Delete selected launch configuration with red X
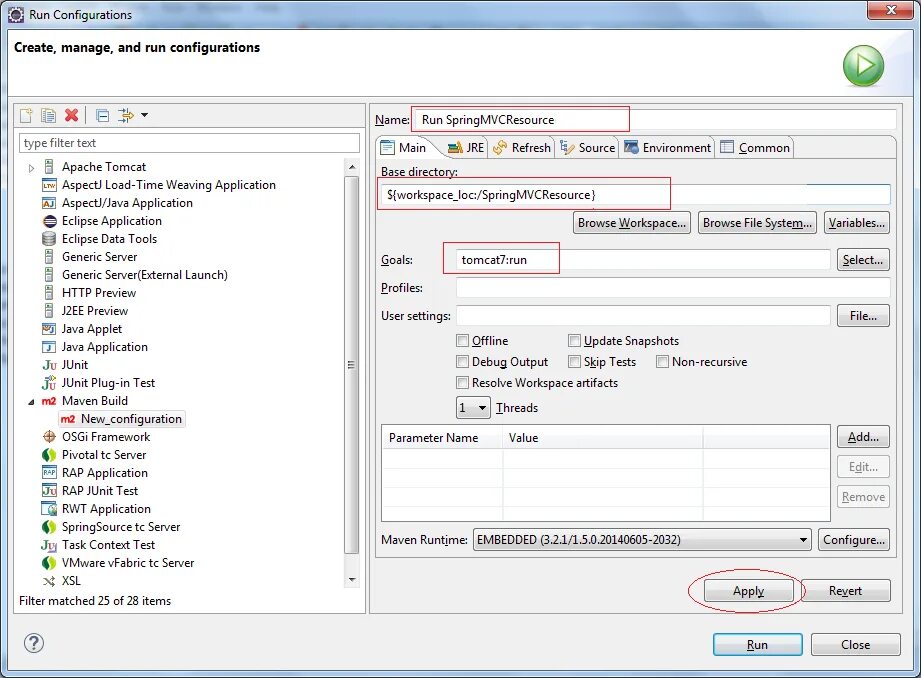Image resolution: width=921 pixels, height=678 pixels. click(72, 115)
